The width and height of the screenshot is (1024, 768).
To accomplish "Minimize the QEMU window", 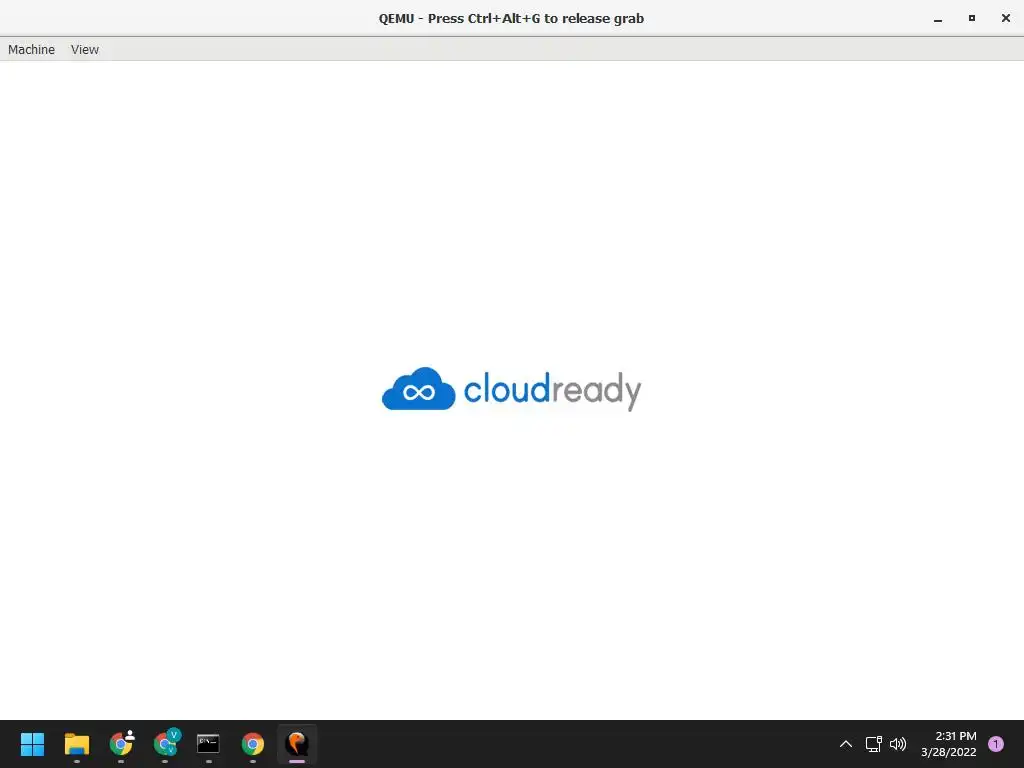I will click(938, 19).
